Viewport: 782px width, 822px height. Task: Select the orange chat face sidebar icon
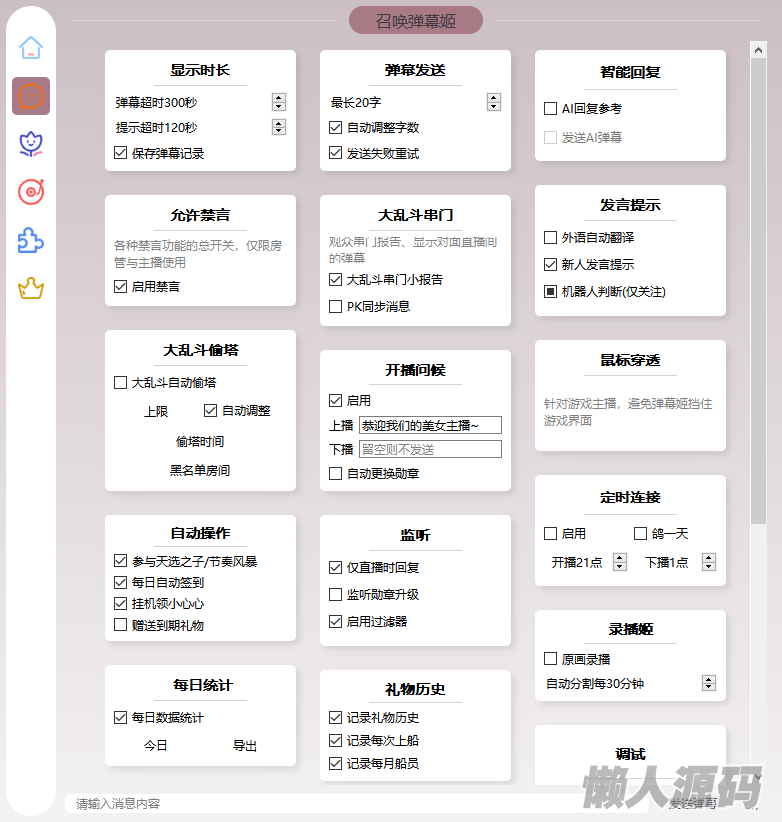tap(31, 96)
